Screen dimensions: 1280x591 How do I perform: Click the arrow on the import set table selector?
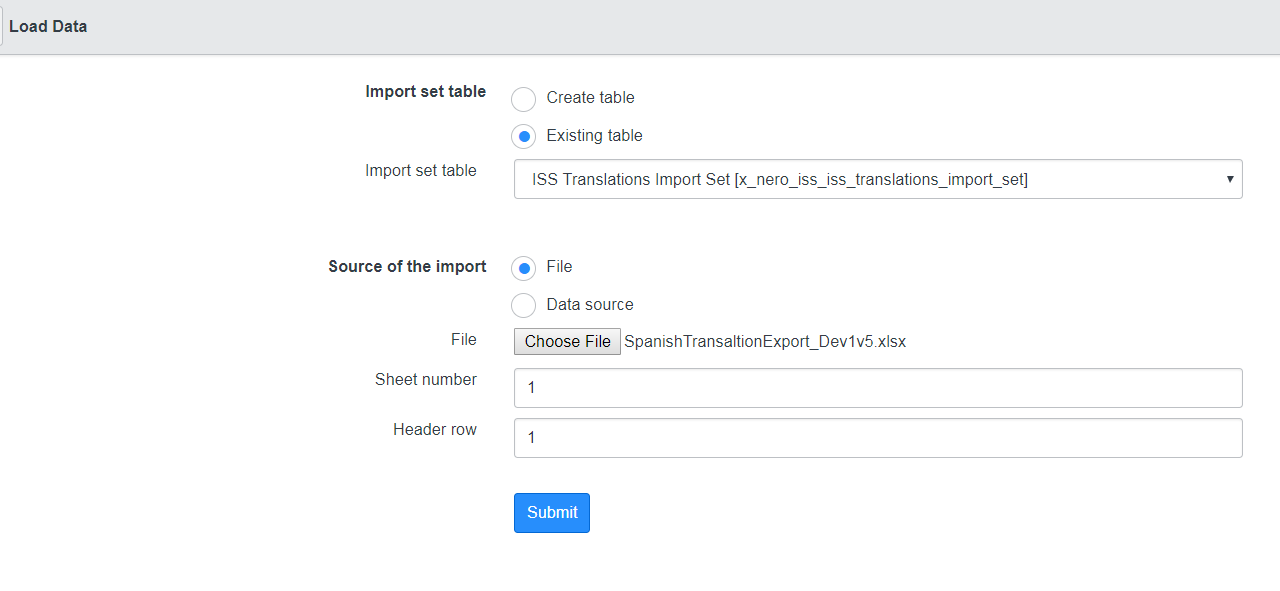pos(1229,180)
